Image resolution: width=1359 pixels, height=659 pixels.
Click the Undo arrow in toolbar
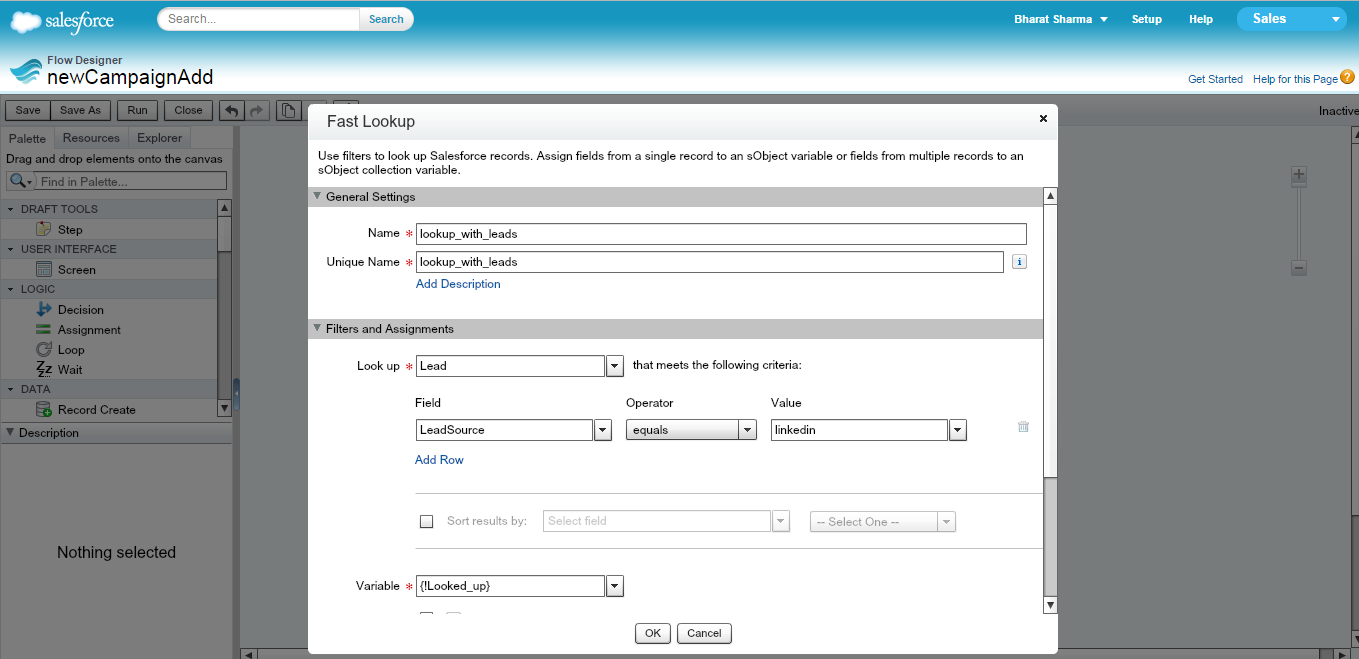[232, 110]
